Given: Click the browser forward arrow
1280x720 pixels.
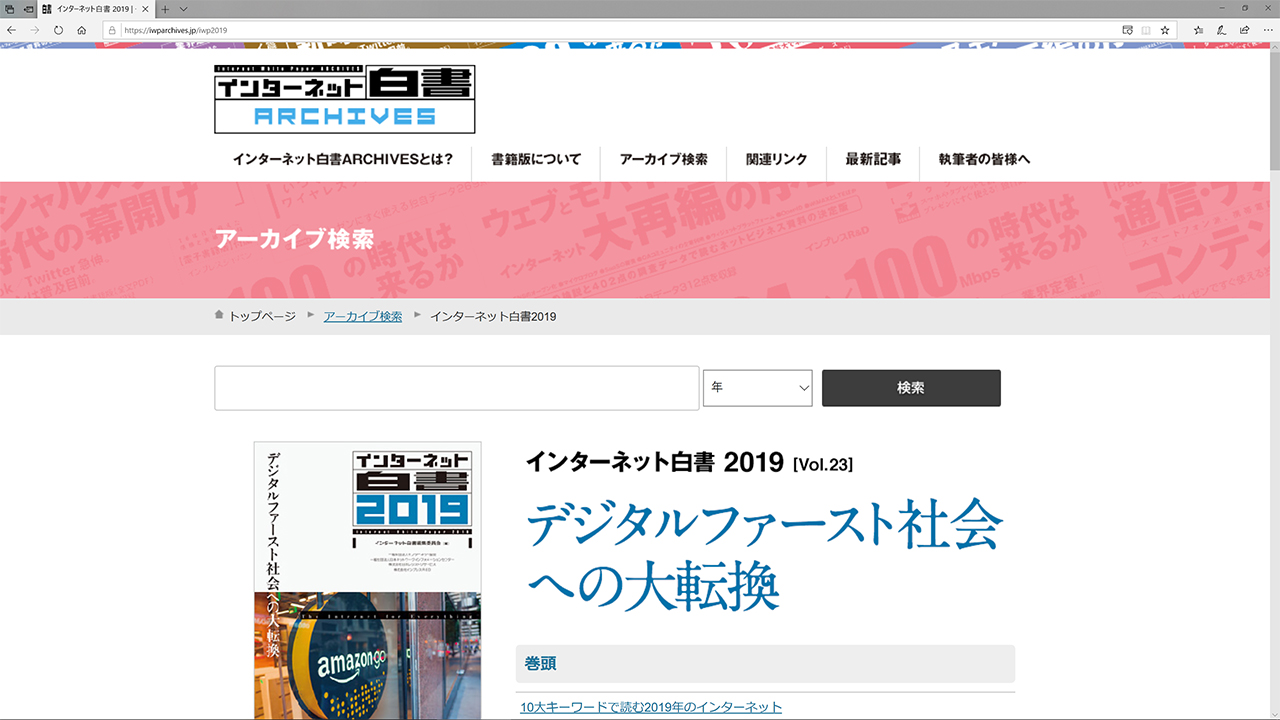Looking at the screenshot, I should coord(35,30).
